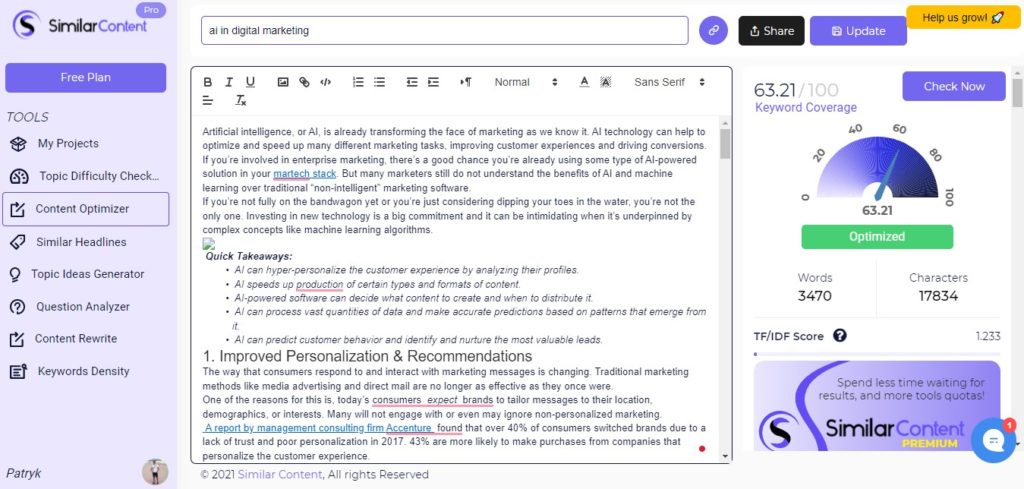
Task: Click the editor's vertical scrollbar thumb
Action: coord(725,144)
